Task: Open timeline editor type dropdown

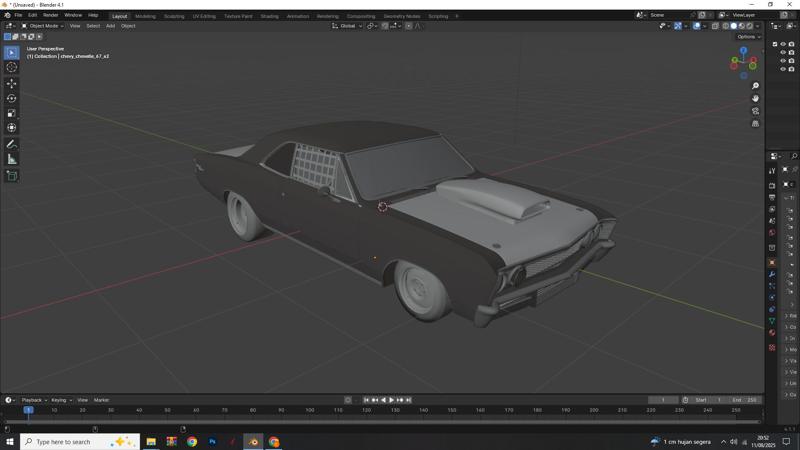Action: (10, 400)
